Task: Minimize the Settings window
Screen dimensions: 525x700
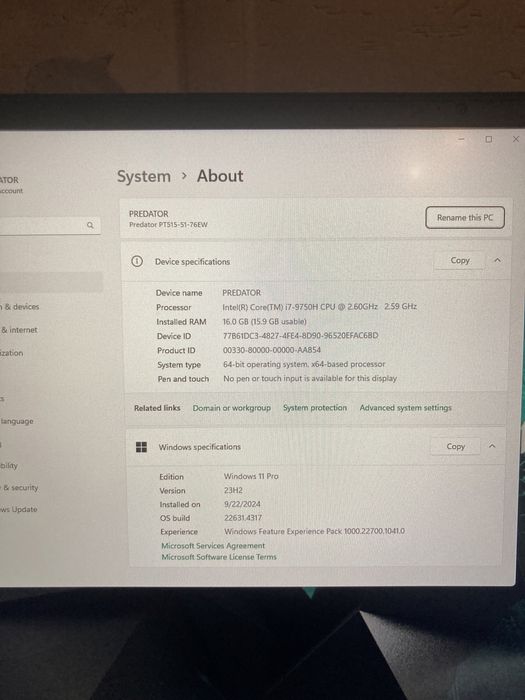Action: coord(462,139)
